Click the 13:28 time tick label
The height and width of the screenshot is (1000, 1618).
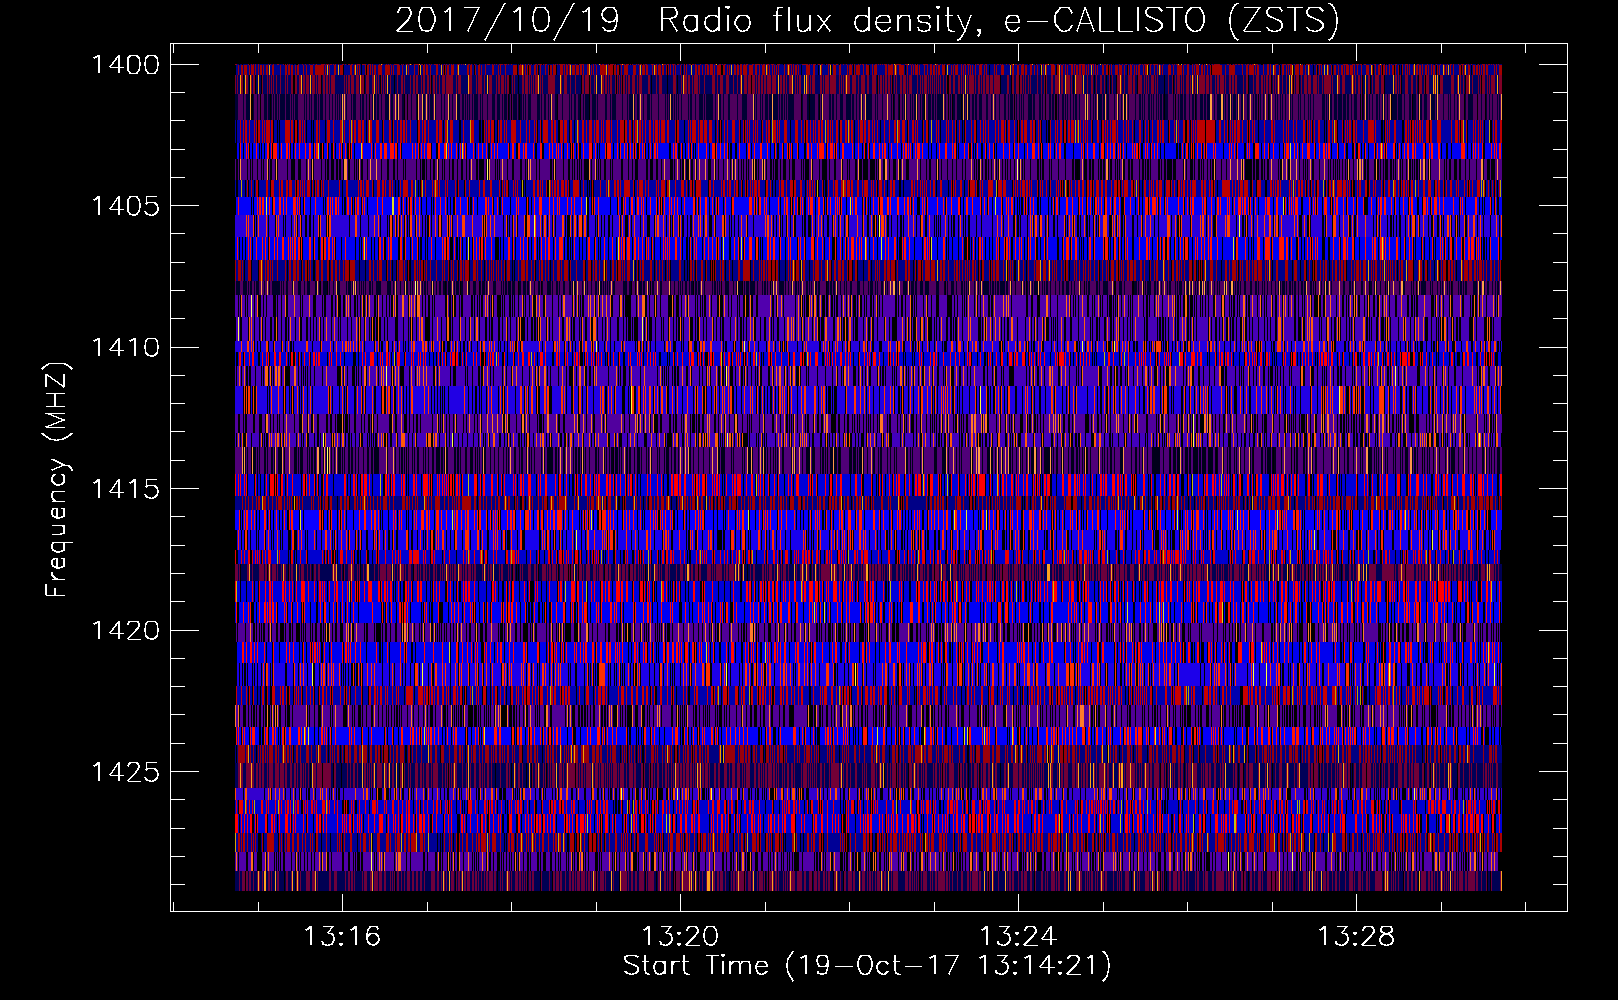pyautogui.click(x=1356, y=937)
